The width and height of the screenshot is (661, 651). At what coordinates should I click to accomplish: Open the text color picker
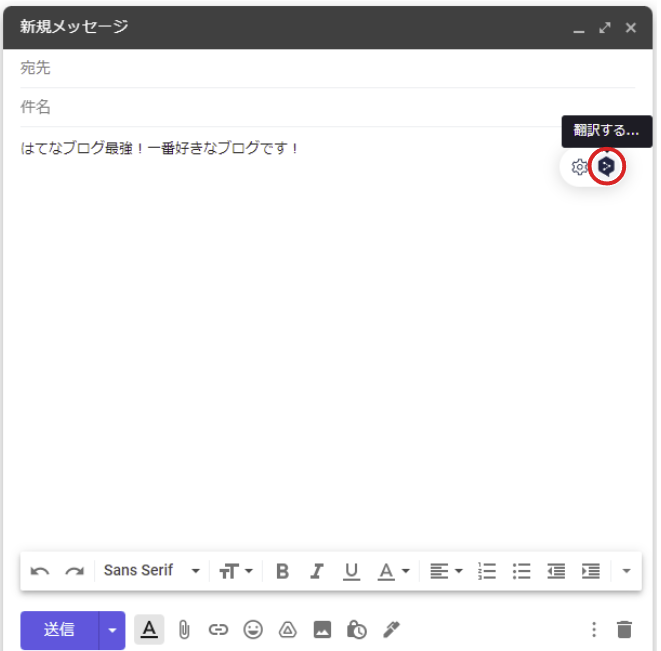(393, 571)
